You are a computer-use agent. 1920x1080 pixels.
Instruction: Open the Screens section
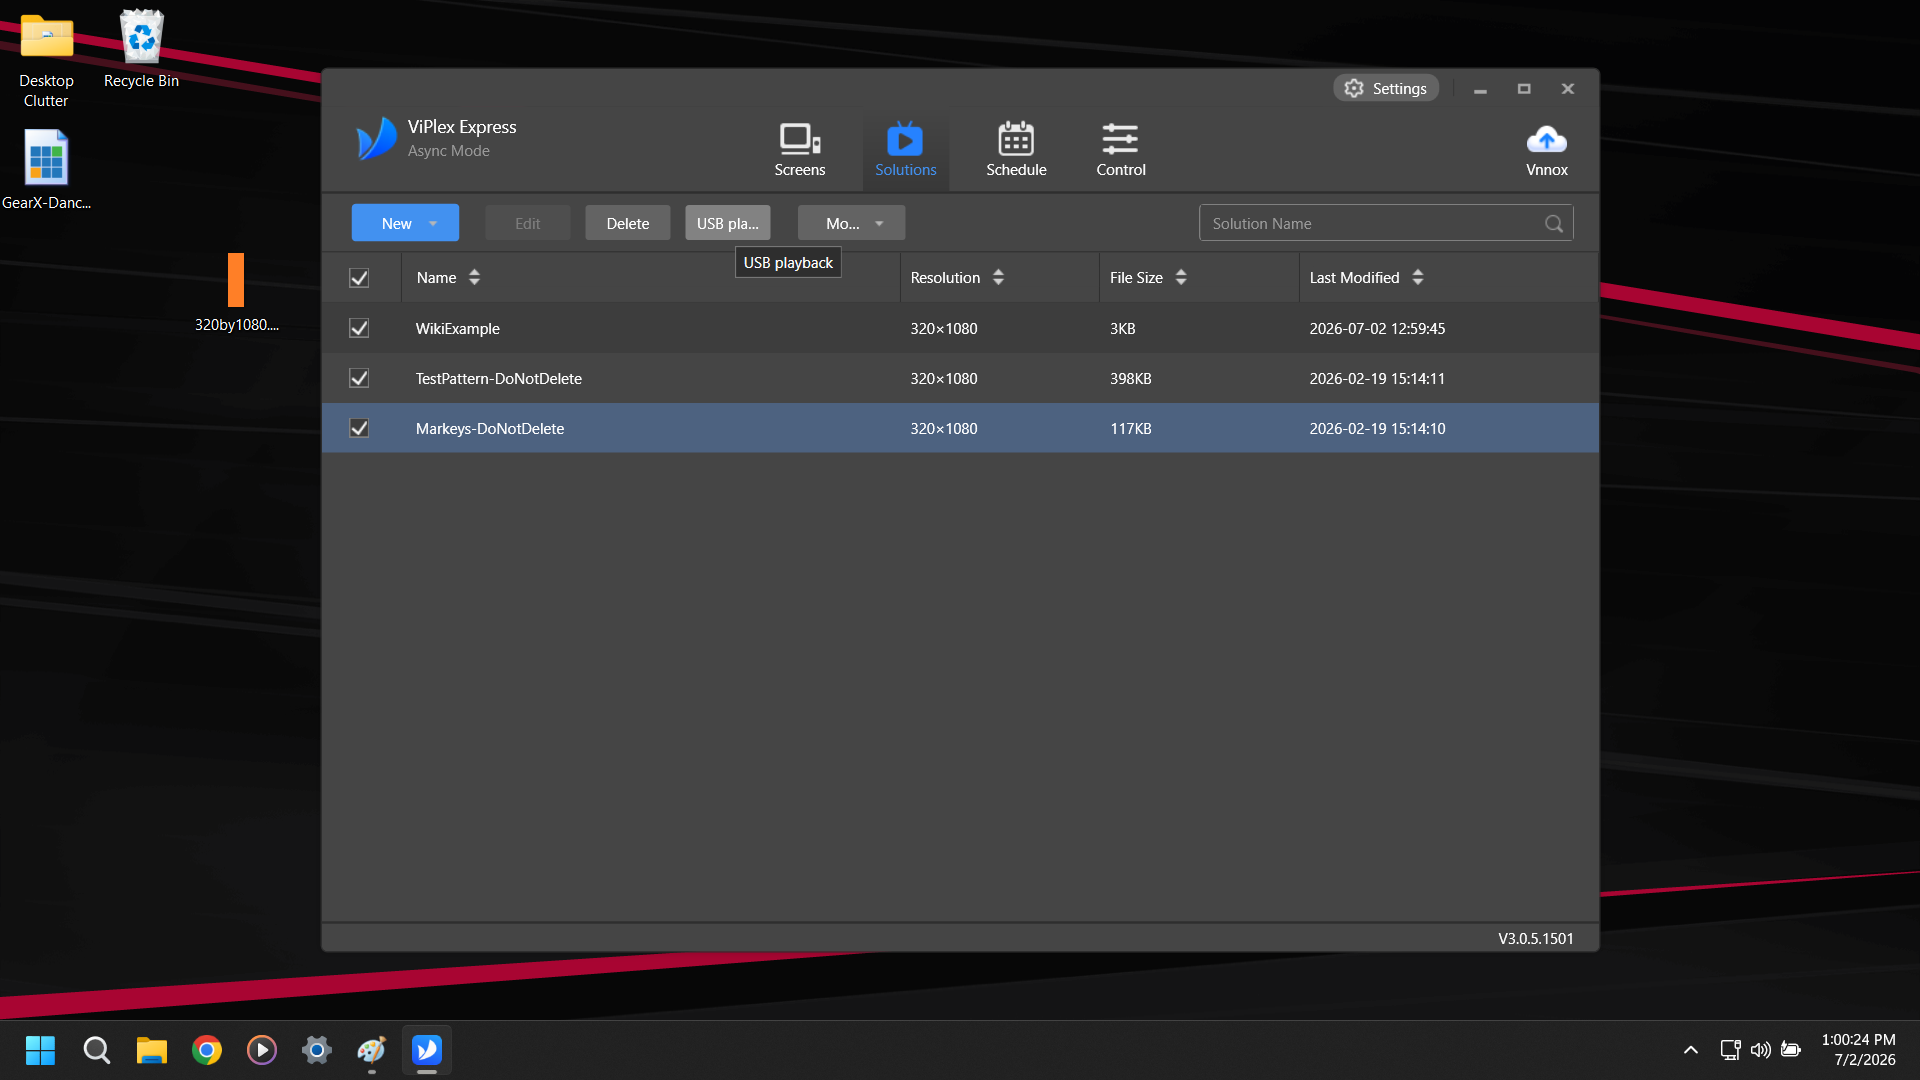coord(799,150)
